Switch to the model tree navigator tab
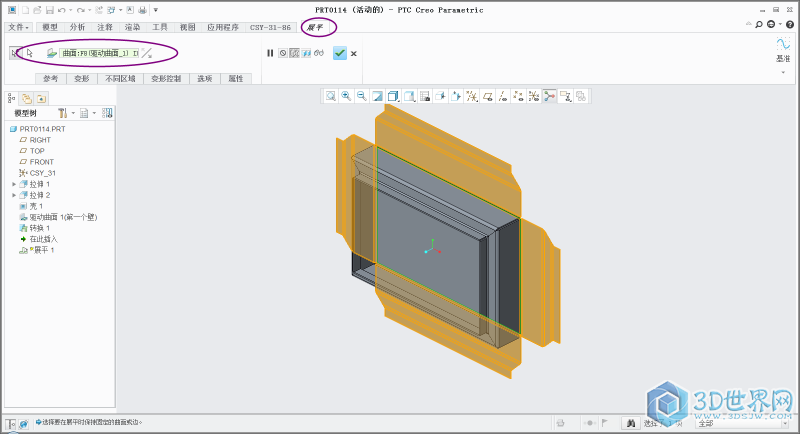The width and height of the screenshot is (800, 434). pos(12,98)
